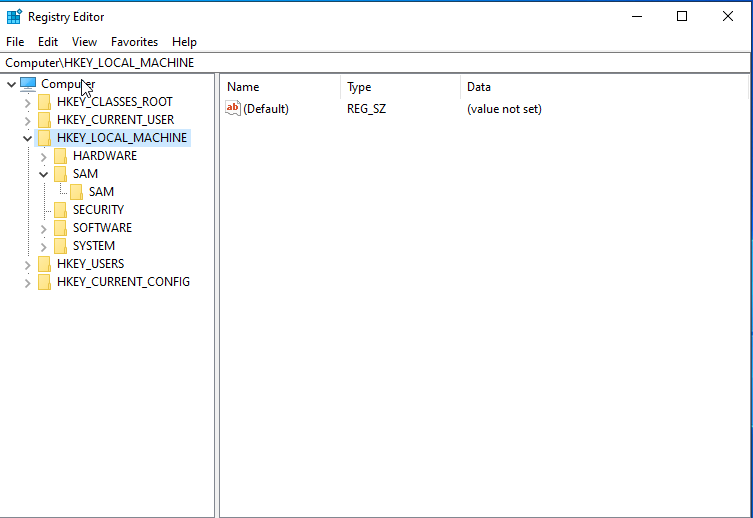The width and height of the screenshot is (753, 518).
Task: Select the Computer label in the tree
Action: 68,84
